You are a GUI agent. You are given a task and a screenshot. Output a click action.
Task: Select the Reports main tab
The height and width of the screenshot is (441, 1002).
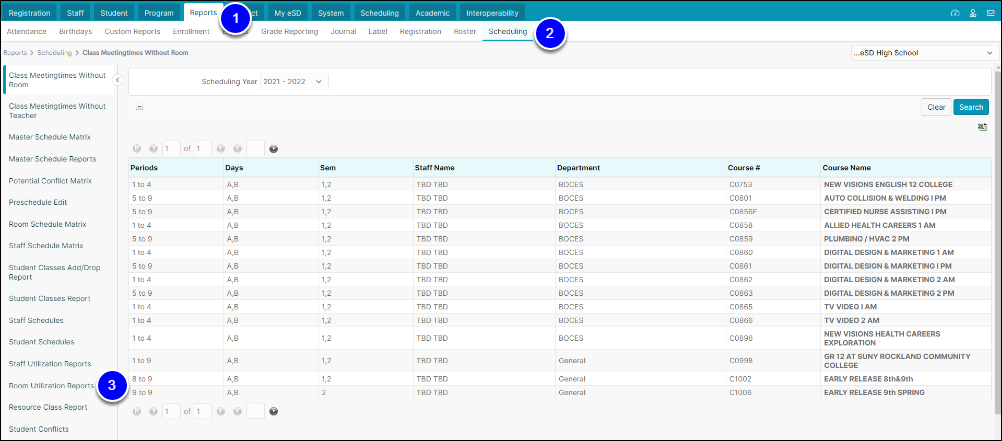(204, 13)
